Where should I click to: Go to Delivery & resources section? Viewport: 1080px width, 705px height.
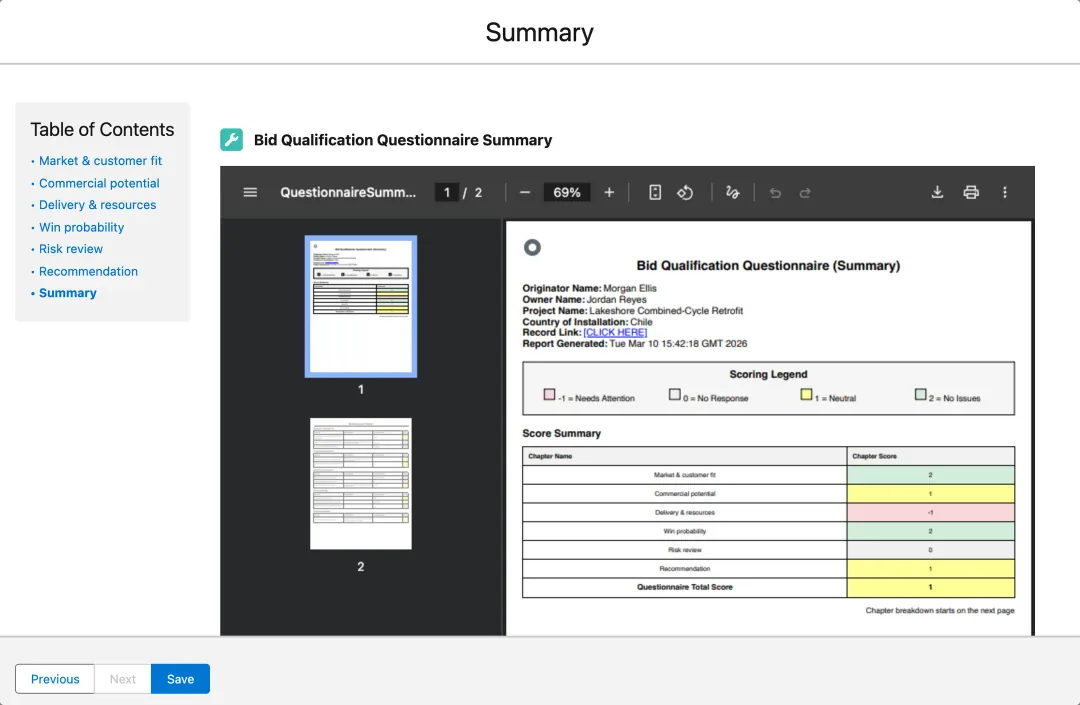point(97,204)
